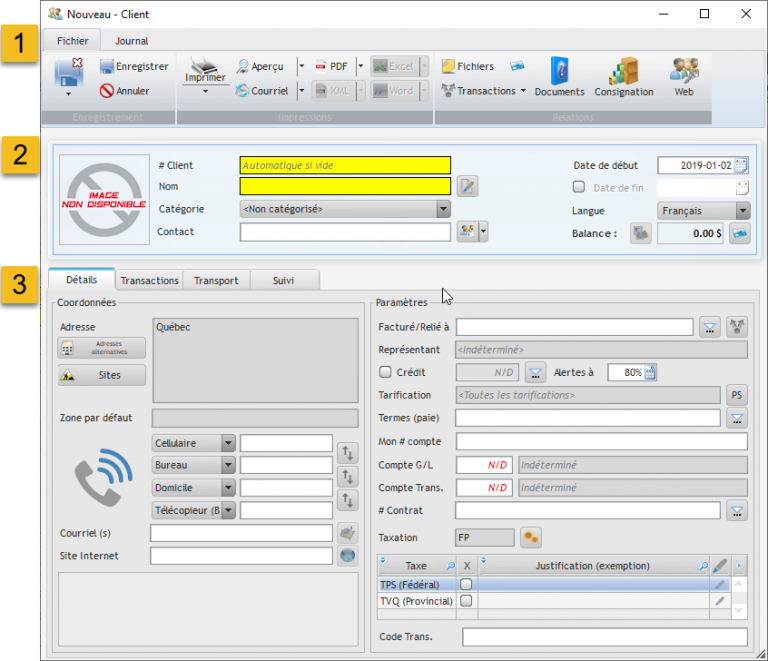Click the Mon # compte field
This screenshot has width=768, height=661.
601,441
